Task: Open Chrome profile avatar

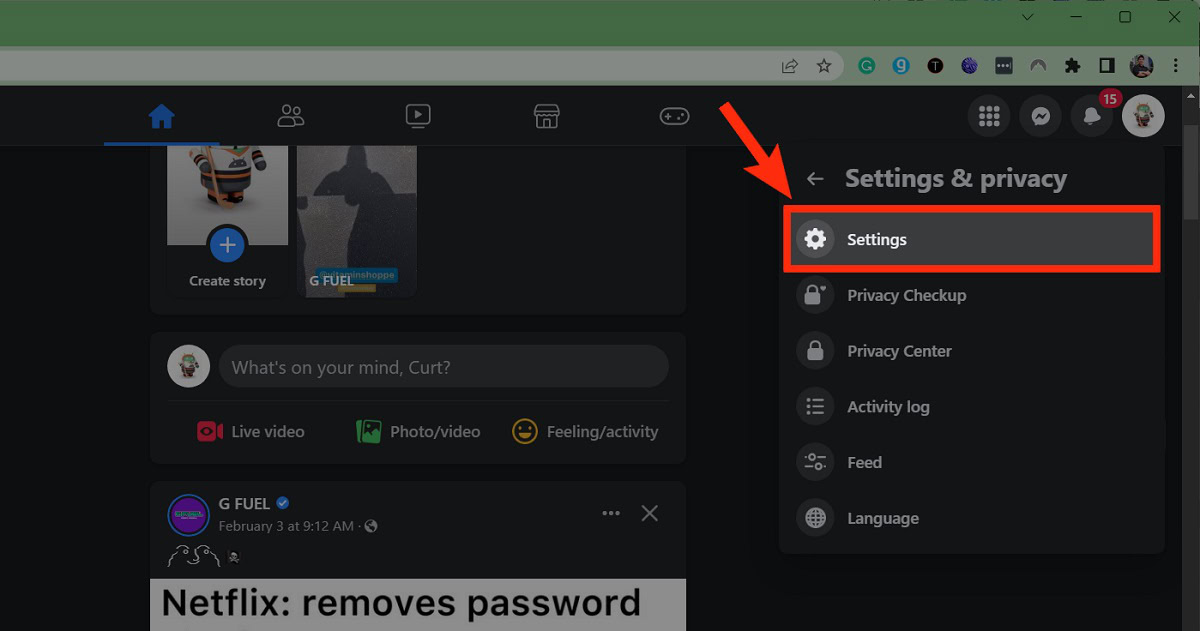Action: point(1141,66)
